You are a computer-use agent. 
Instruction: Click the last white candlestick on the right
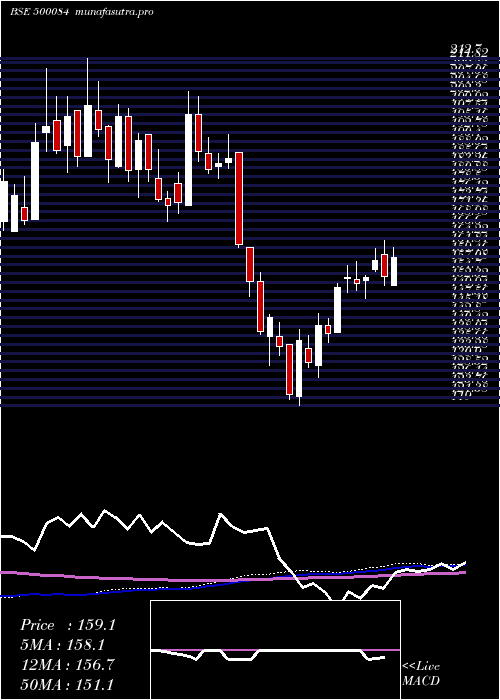point(394,271)
